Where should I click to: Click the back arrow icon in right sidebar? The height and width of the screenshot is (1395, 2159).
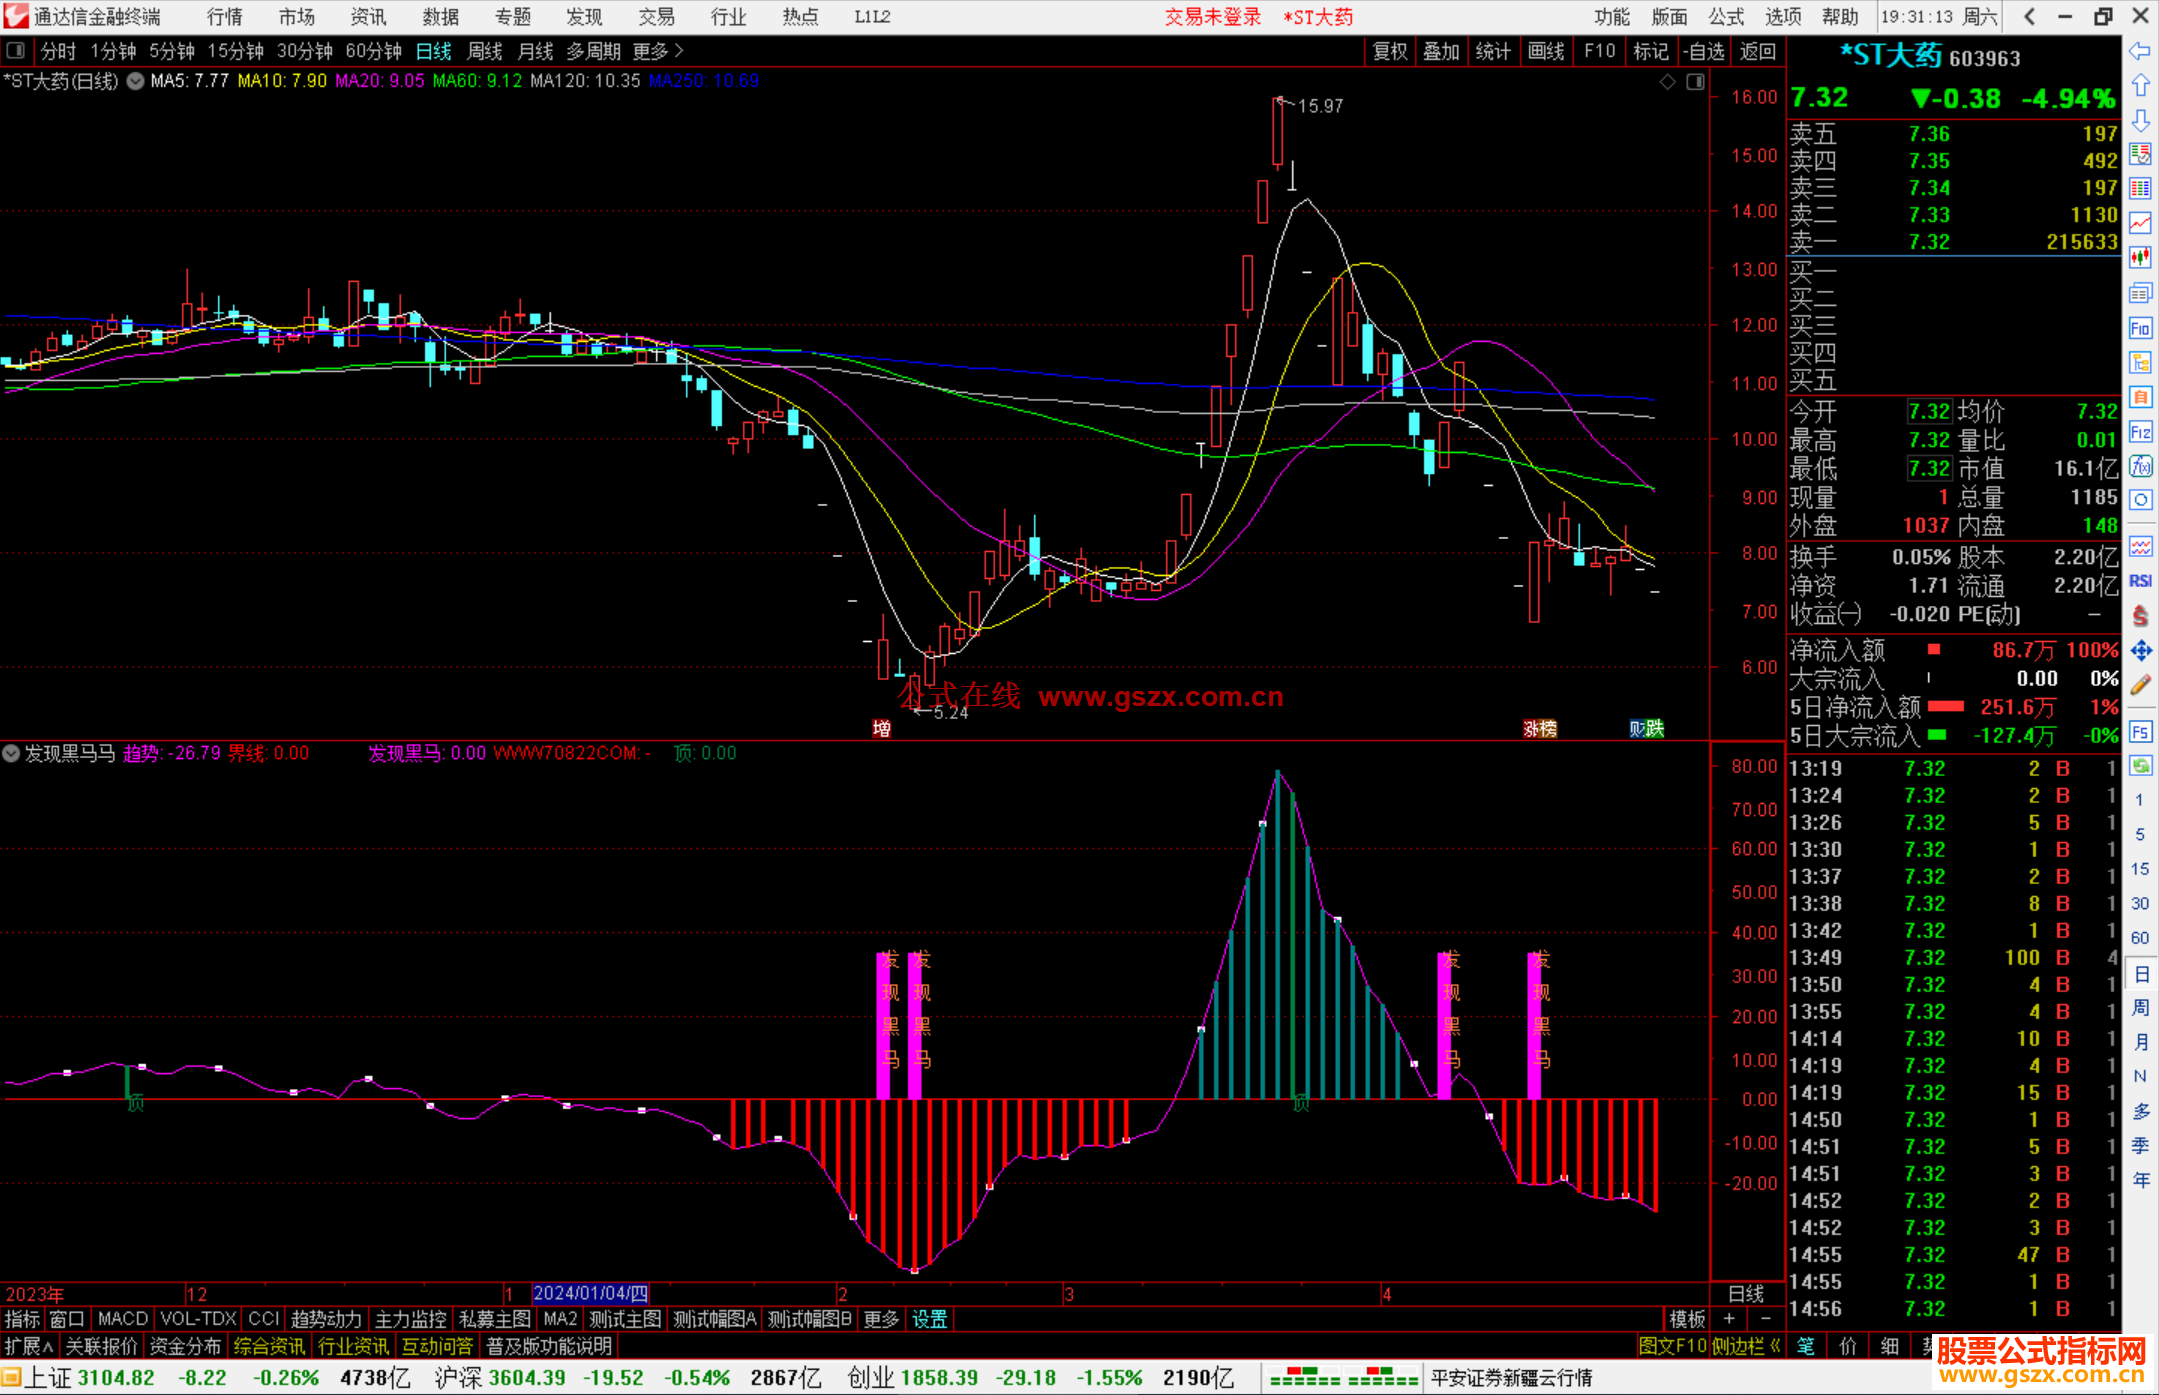[2140, 51]
